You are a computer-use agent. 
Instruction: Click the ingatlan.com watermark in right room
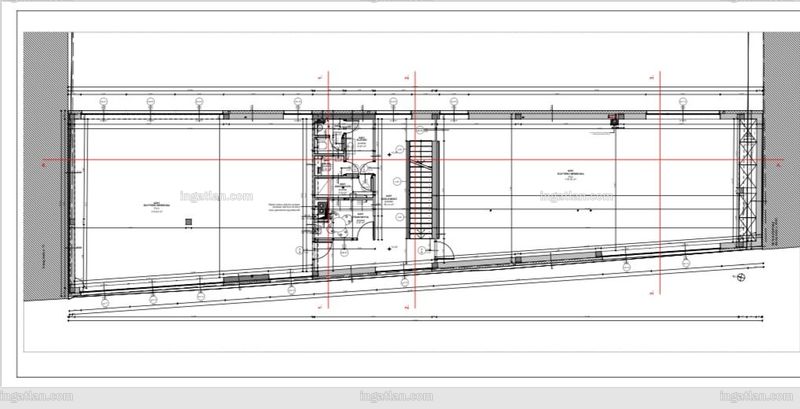point(577,196)
